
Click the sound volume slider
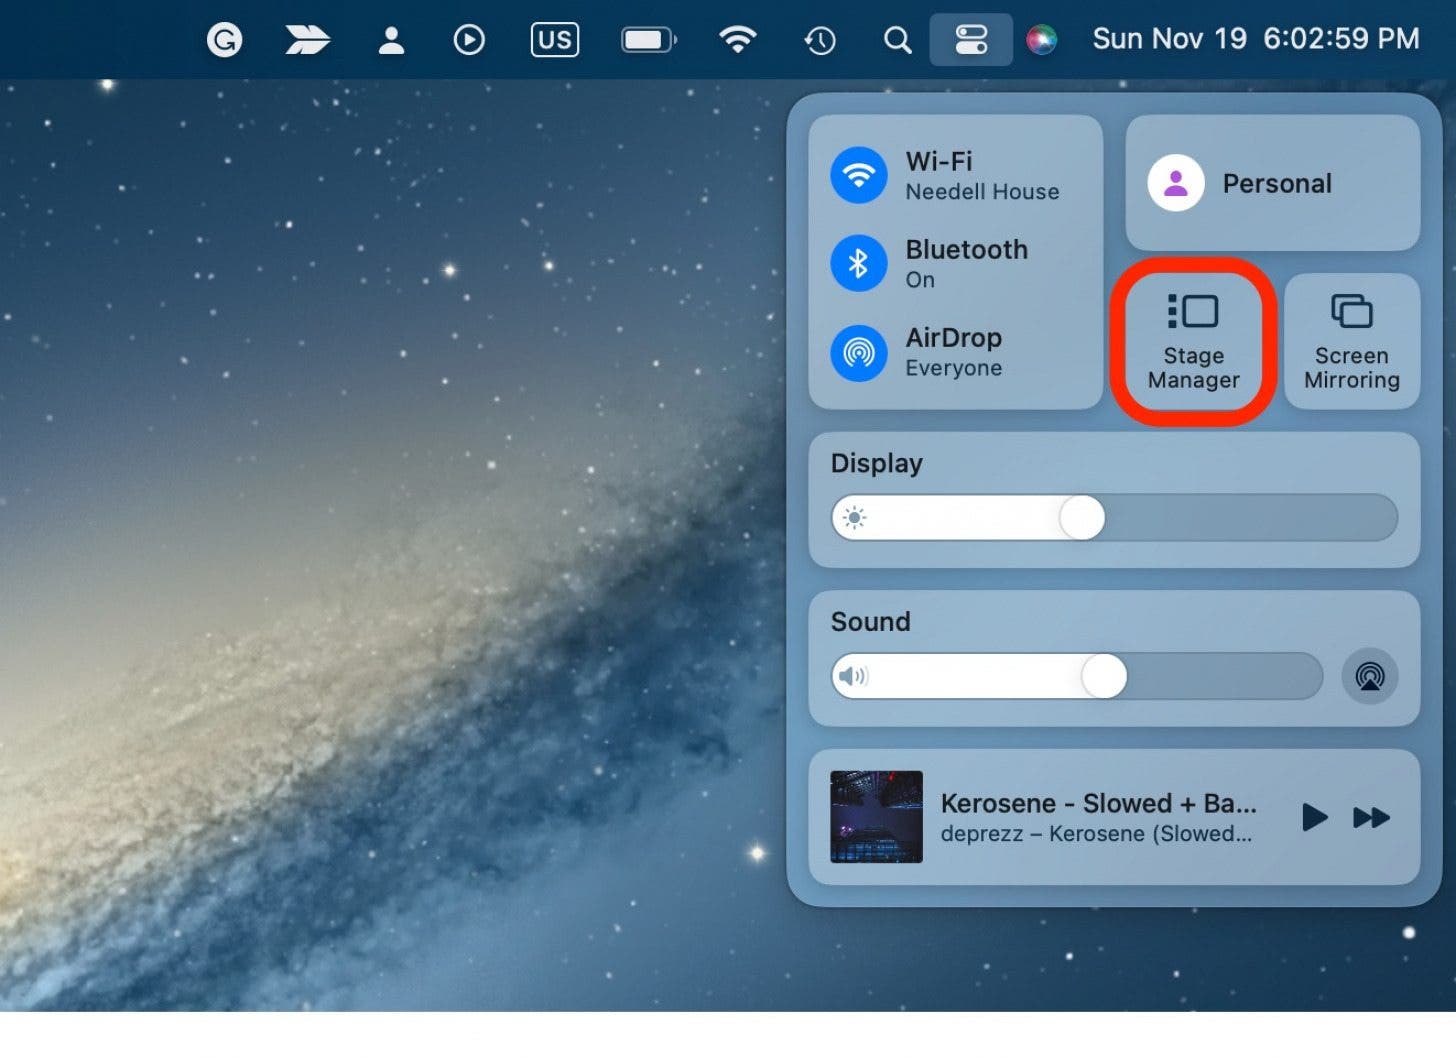1103,676
